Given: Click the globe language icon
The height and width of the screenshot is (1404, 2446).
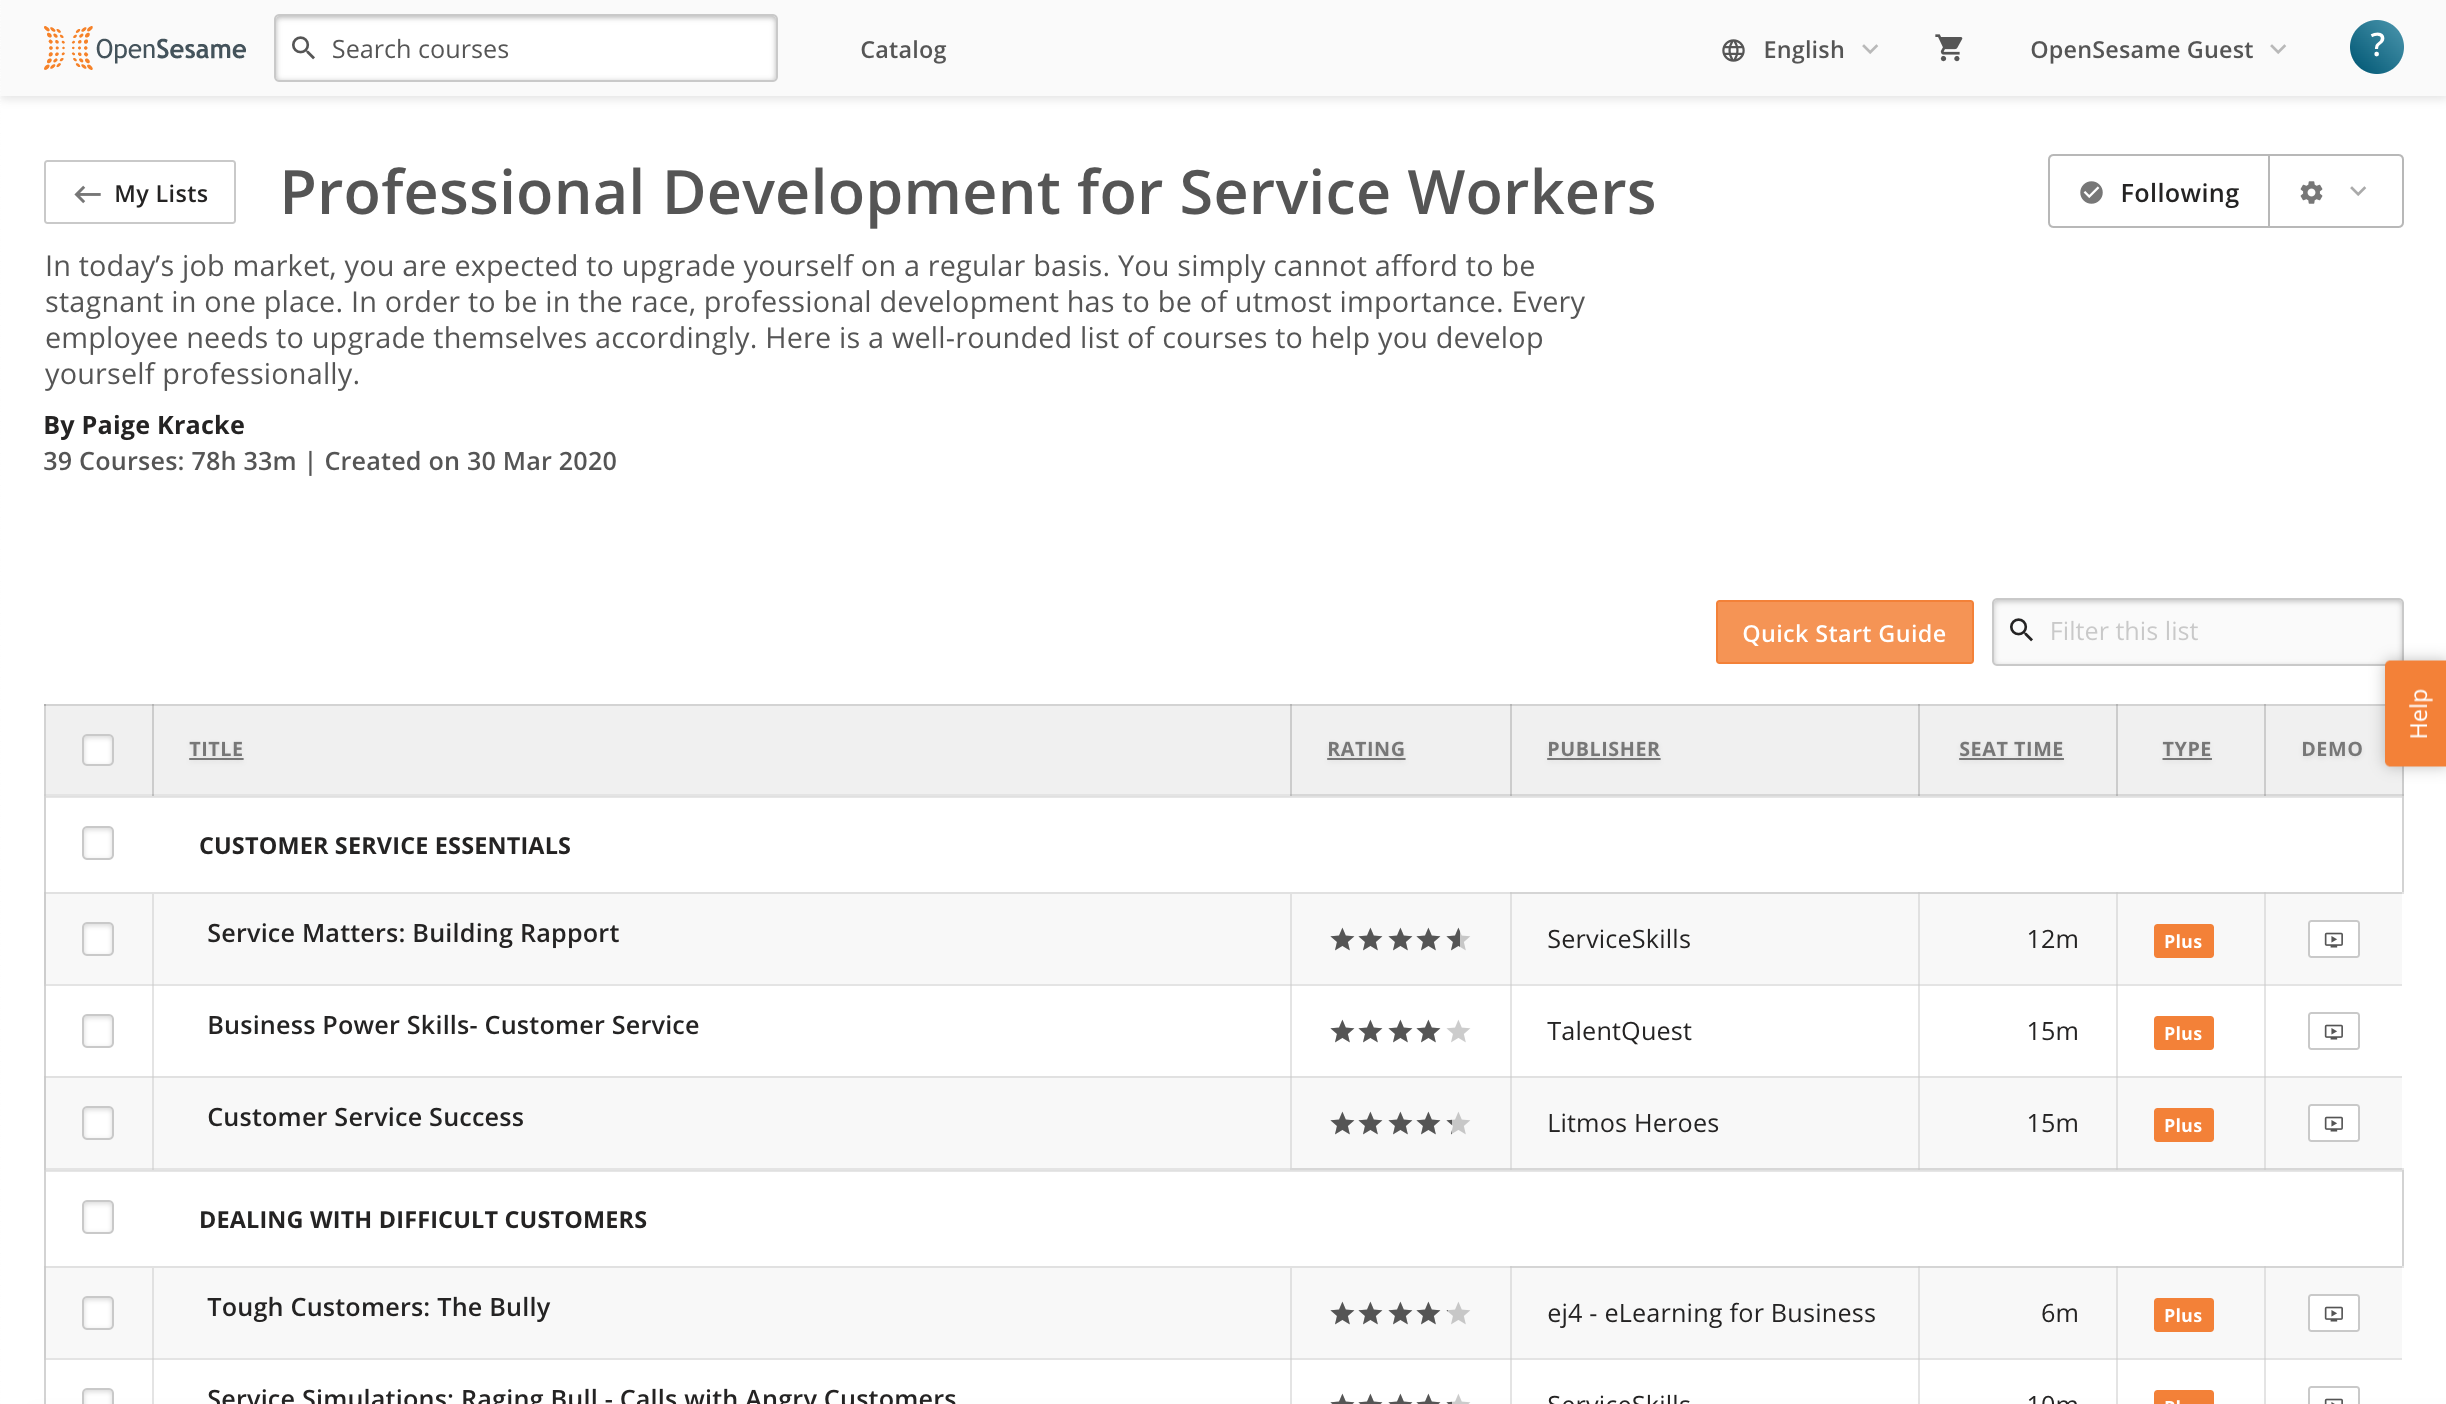Looking at the screenshot, I should click(1733, 50).
